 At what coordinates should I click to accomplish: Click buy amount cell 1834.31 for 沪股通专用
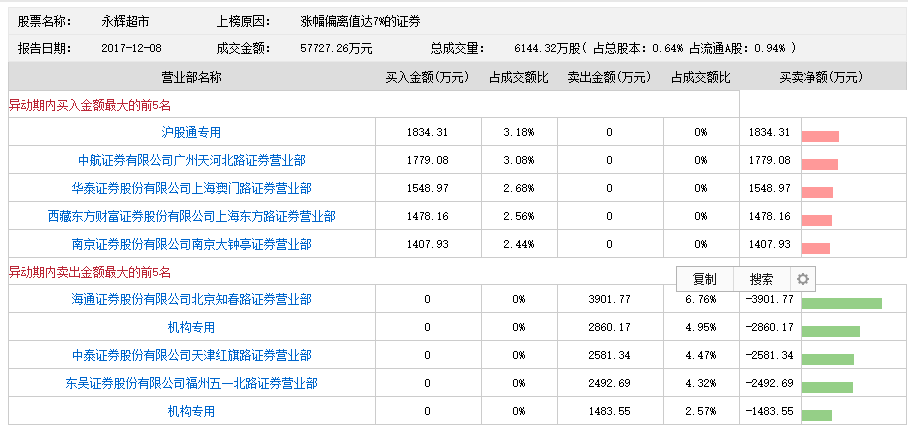click(427, 133)
